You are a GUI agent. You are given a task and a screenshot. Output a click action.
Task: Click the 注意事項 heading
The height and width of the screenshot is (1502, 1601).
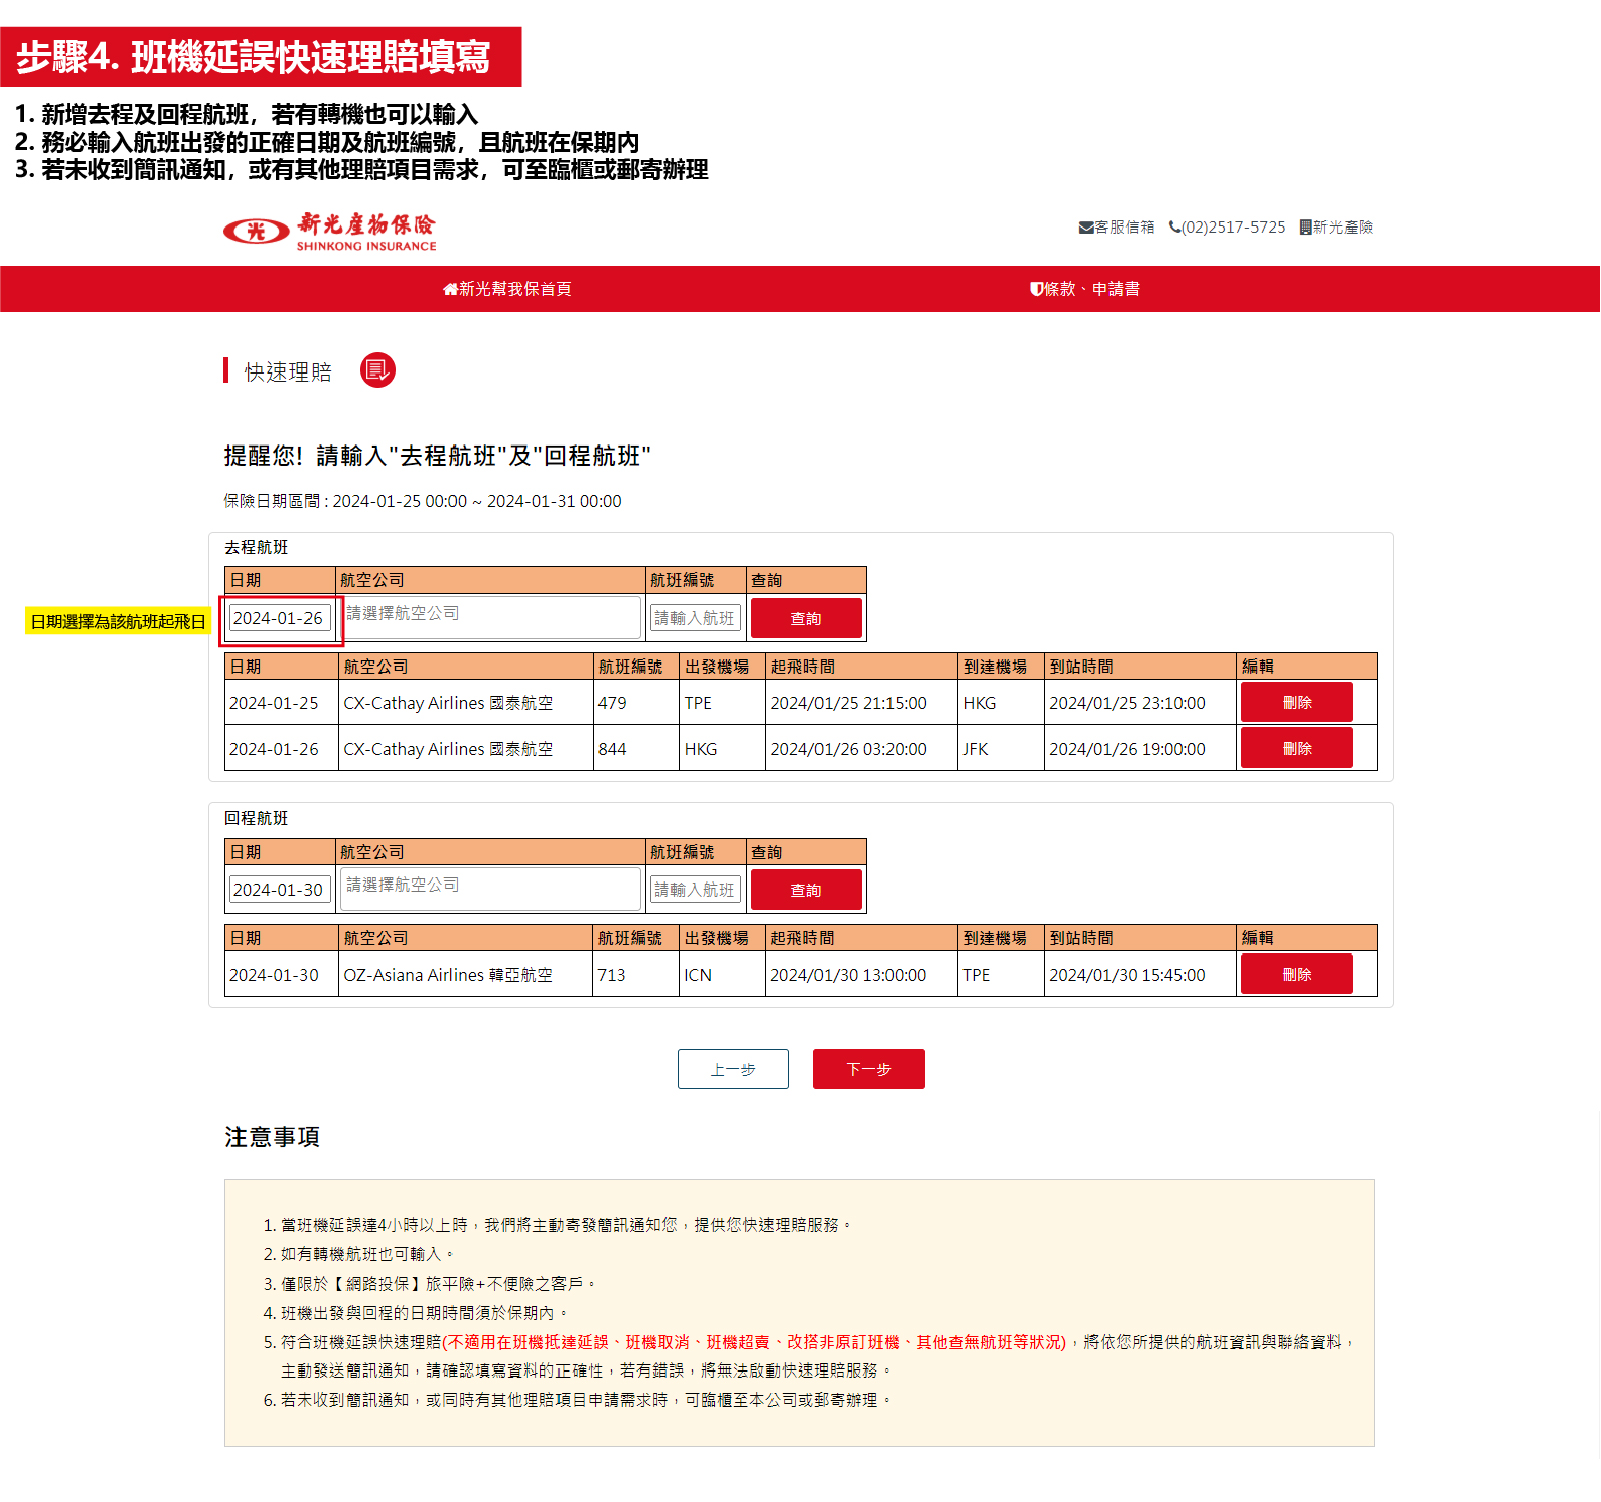(272, 1137)
